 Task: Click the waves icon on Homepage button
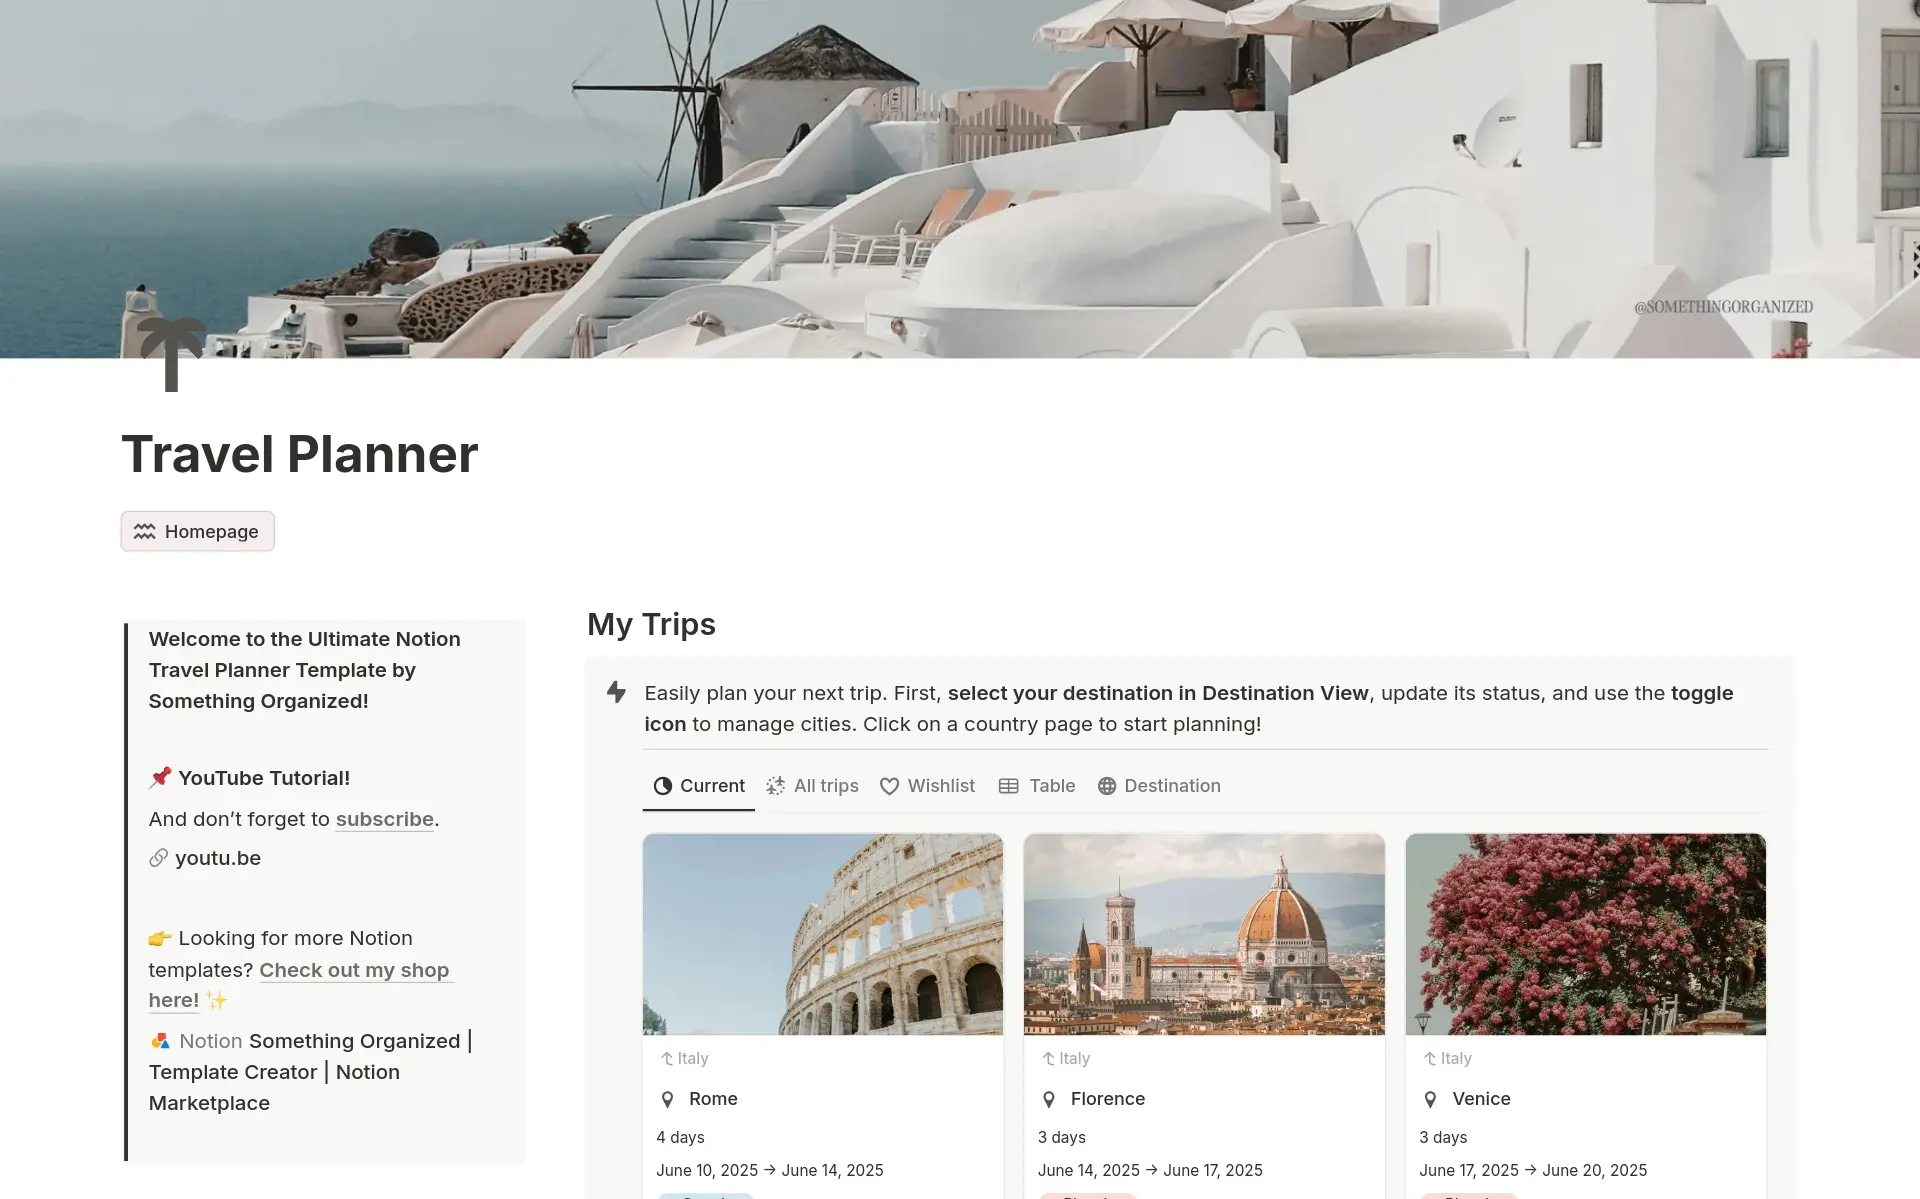pos(145,532)
